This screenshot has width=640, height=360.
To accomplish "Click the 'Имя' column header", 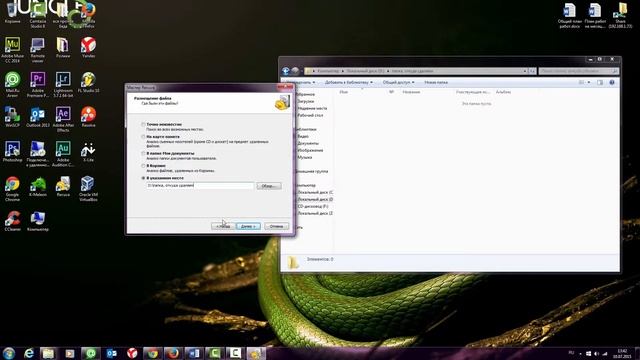I will (344, 92).
